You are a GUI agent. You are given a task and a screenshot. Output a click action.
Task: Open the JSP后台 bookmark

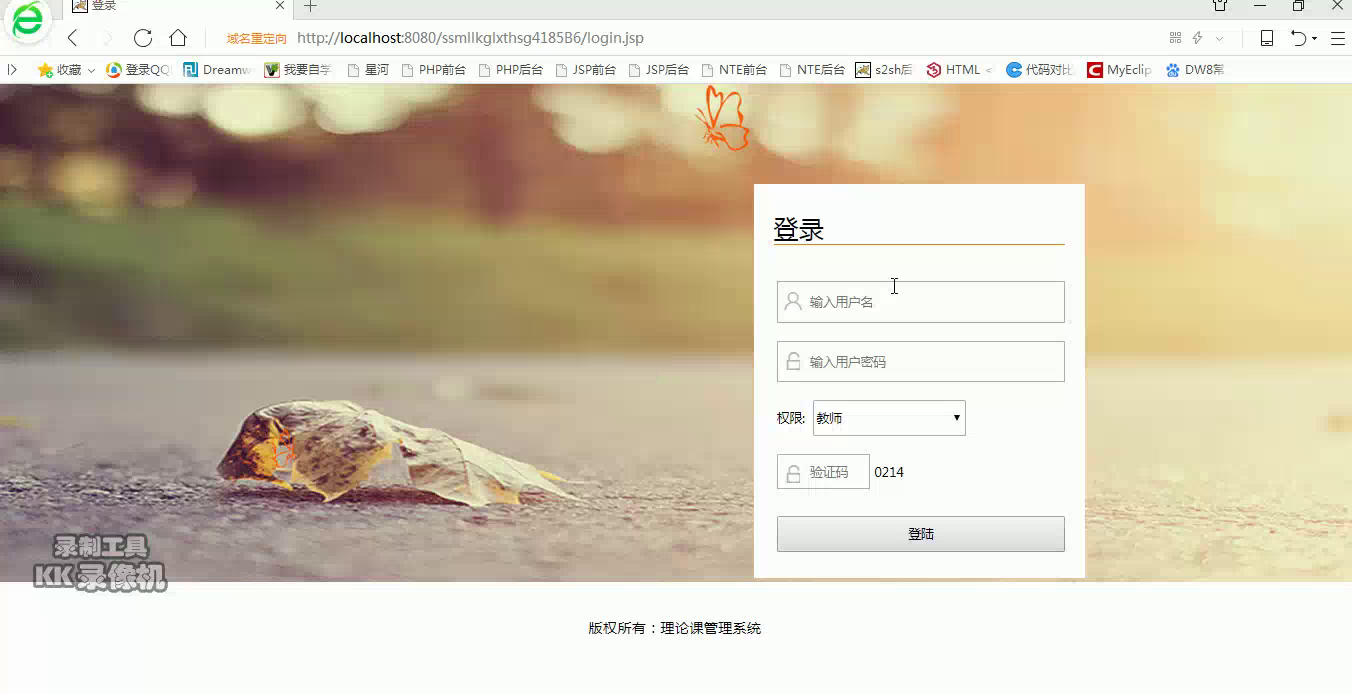[x=659, y=70]
